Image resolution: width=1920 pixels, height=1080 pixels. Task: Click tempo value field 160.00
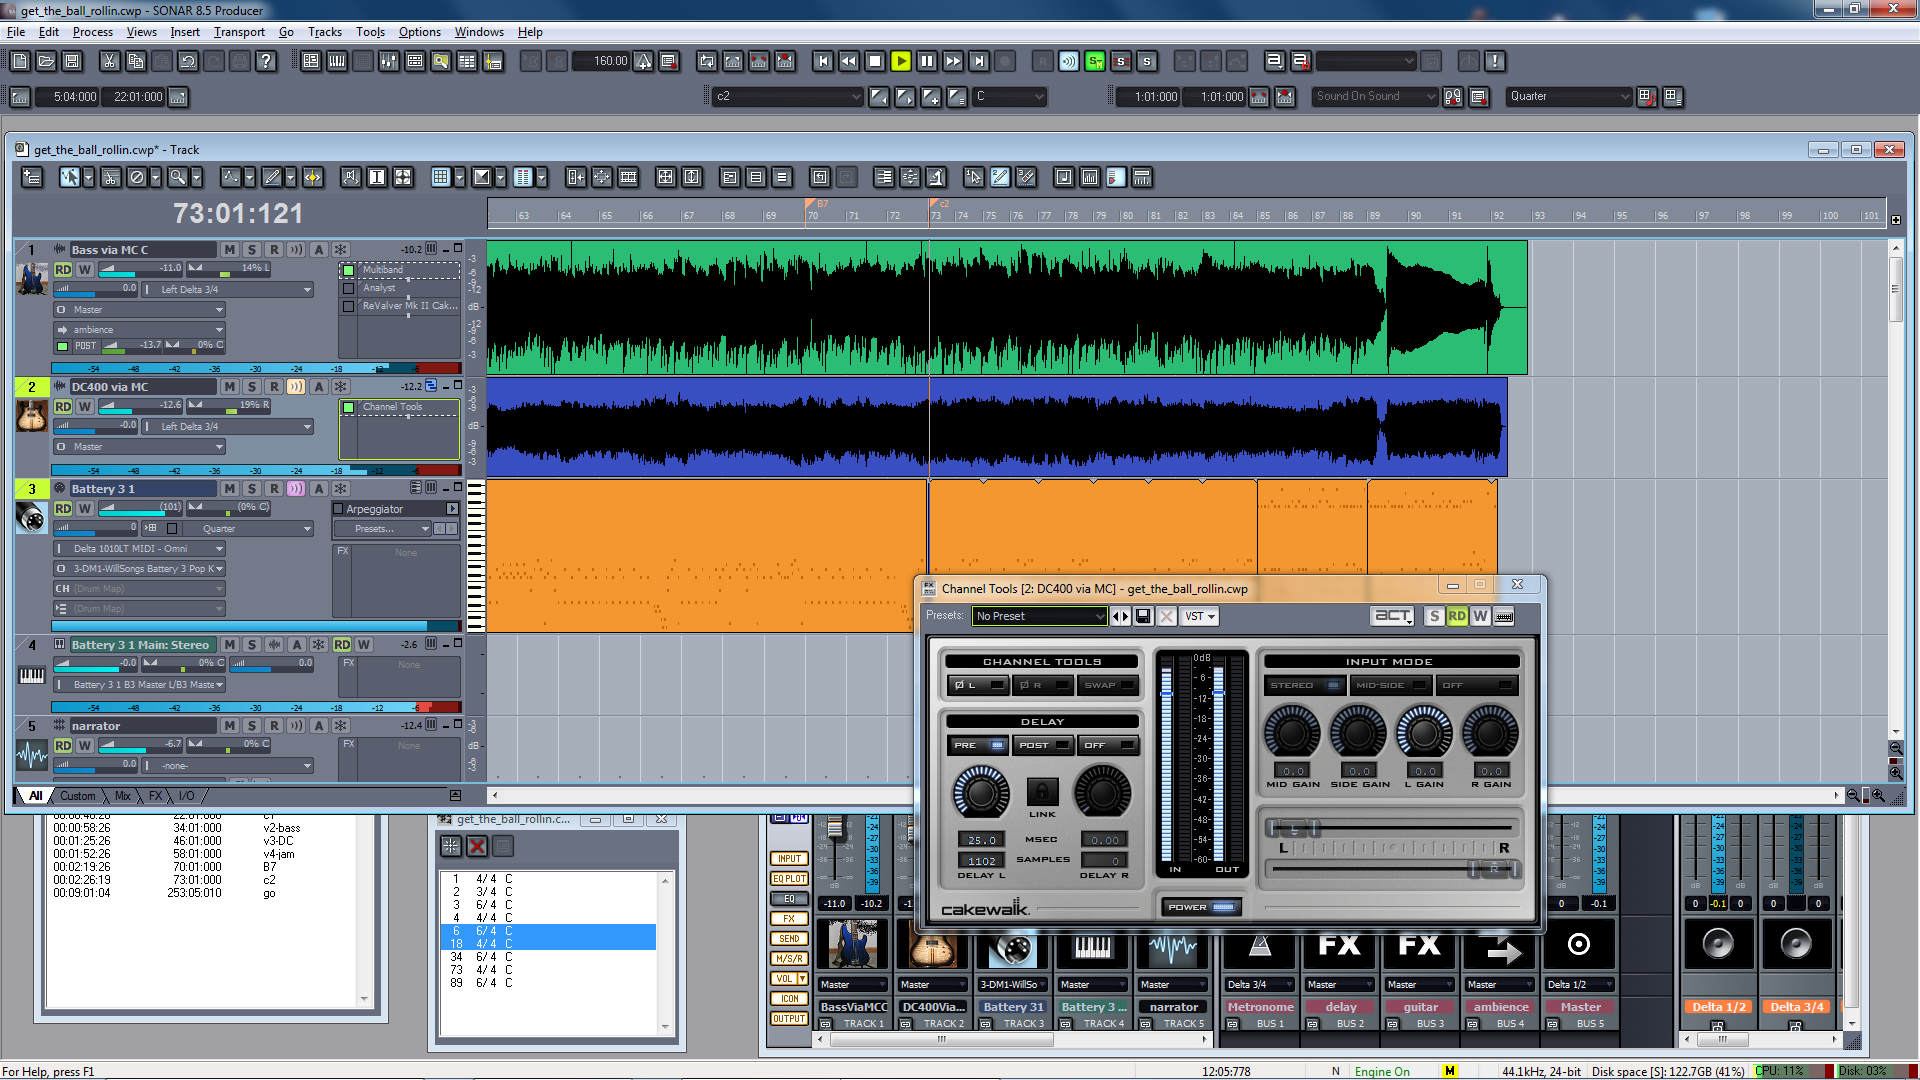[x=601, y=62]
